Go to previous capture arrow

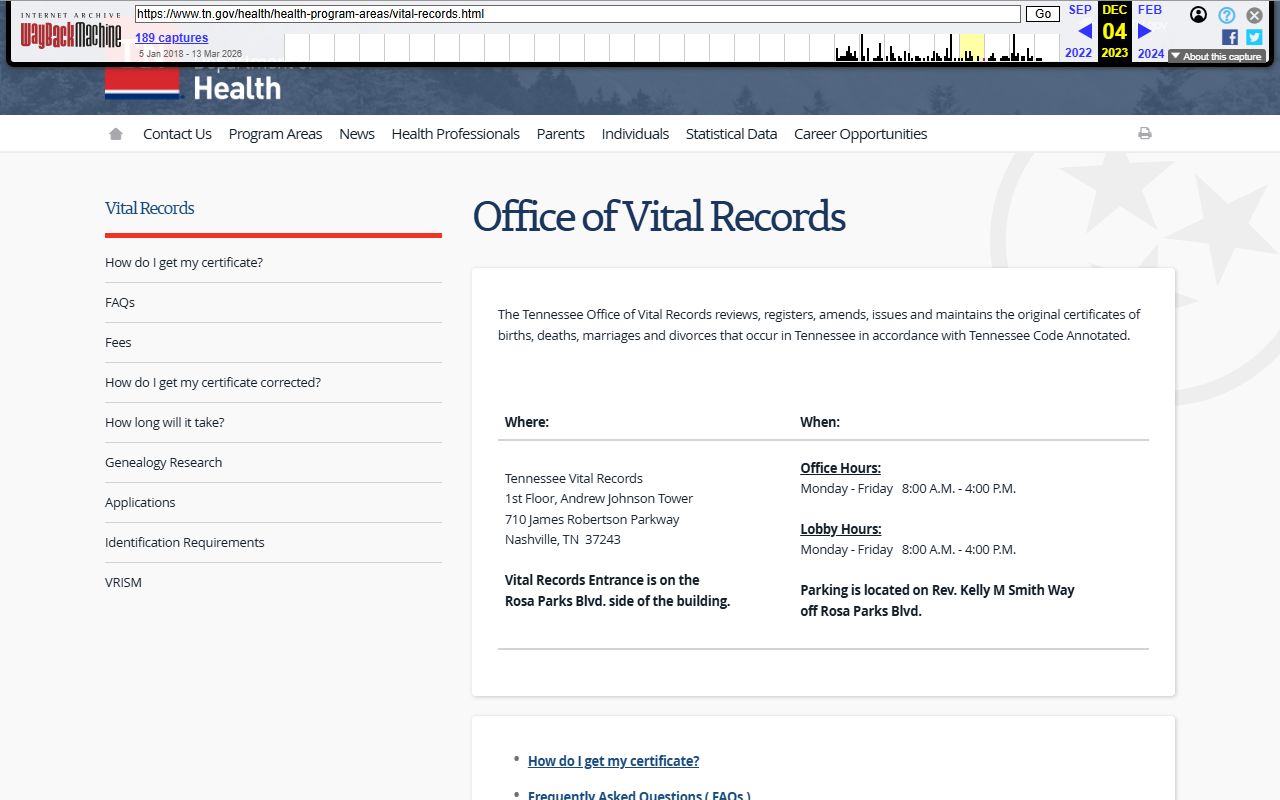coord(1085,31)
